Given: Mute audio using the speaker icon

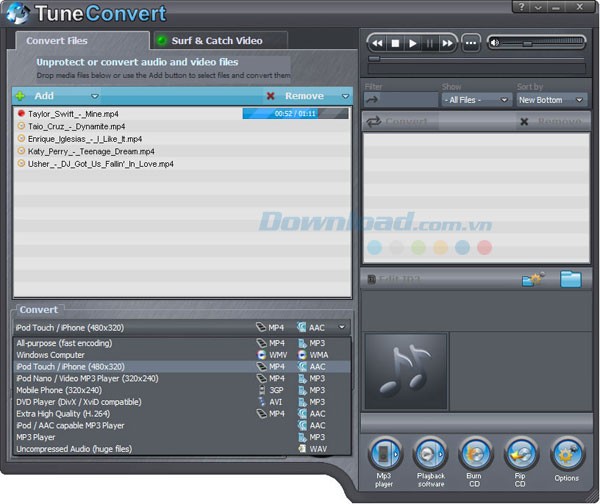Looking at the screenshot, I should (x=494, y=42).
